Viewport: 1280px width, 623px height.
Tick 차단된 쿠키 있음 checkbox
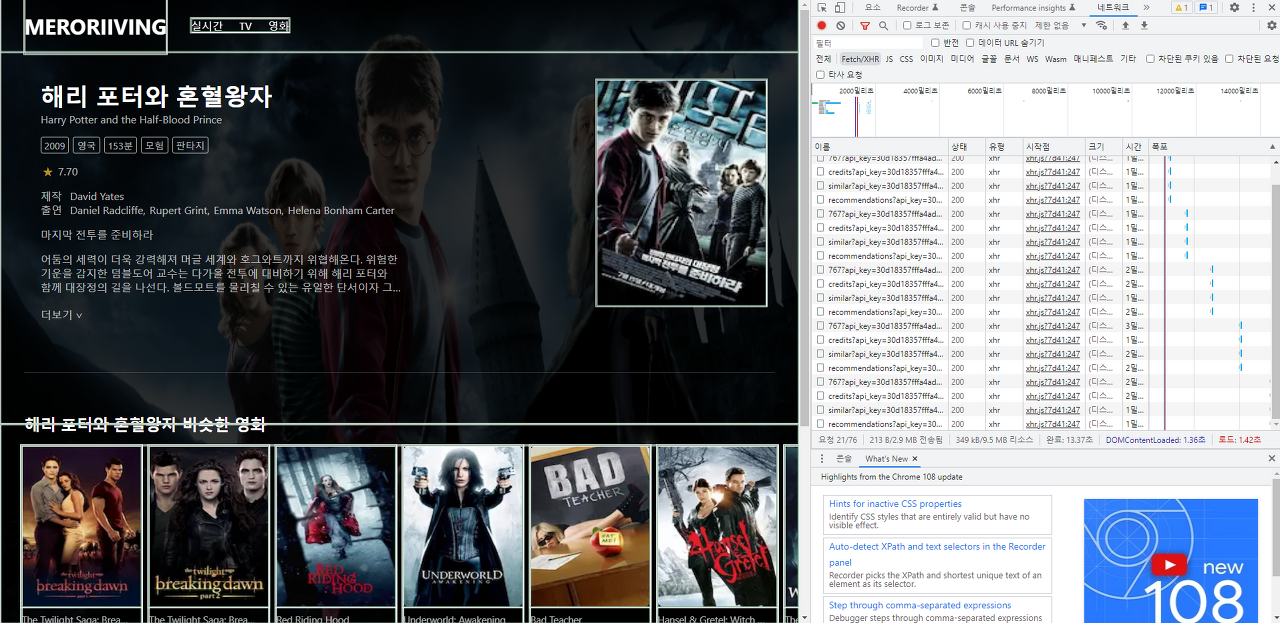(x=1150, y=59)
